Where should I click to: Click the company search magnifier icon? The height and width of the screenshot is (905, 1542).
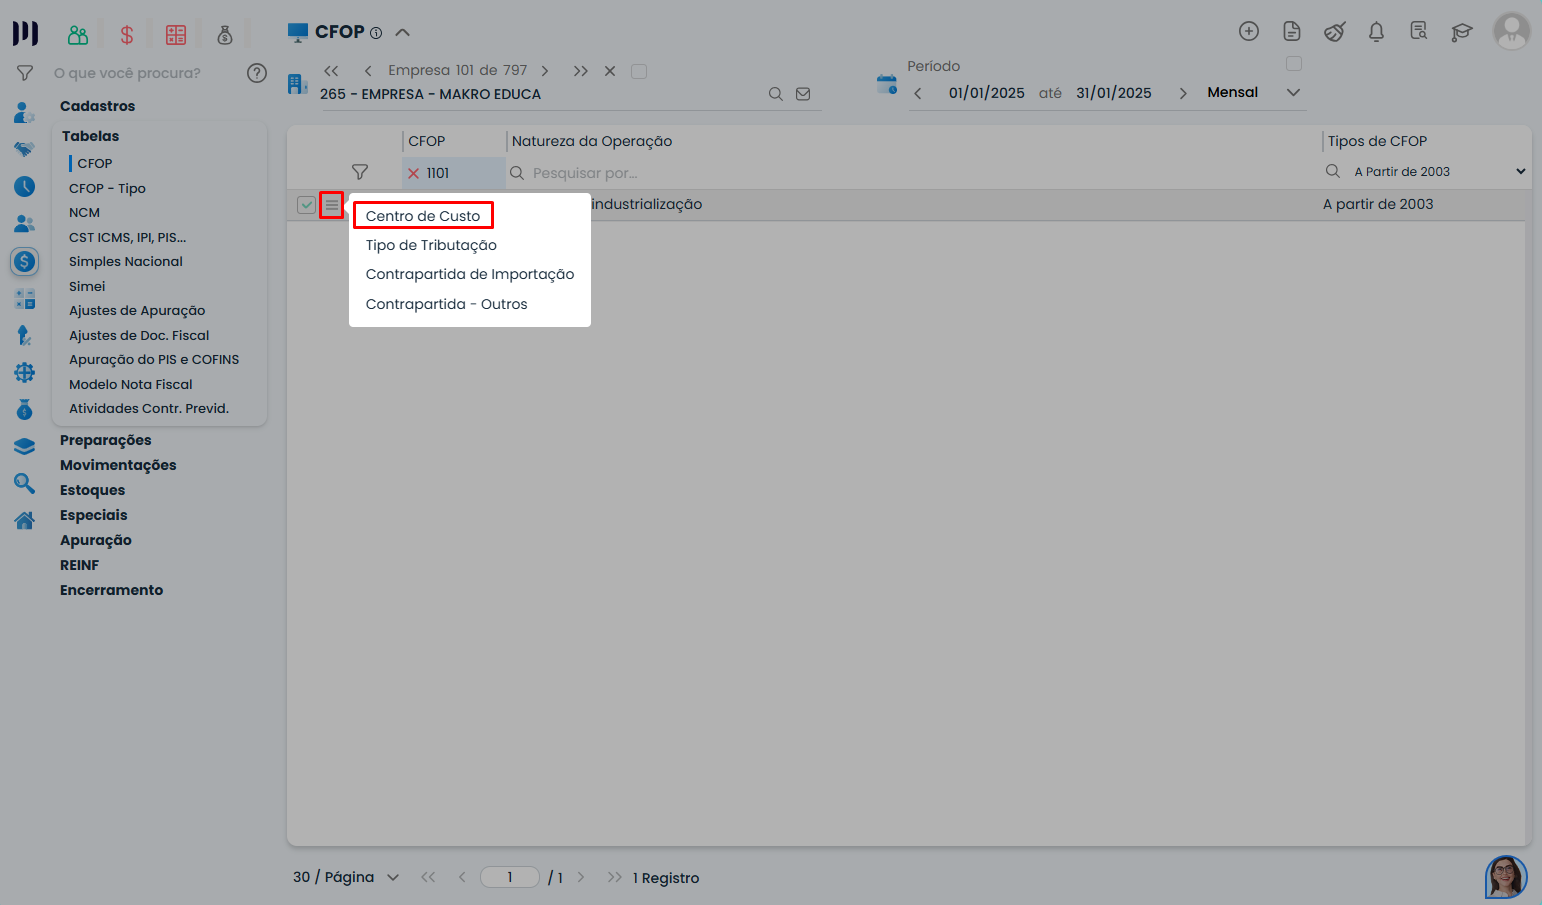pyautogui.click(x=775, y=94)
